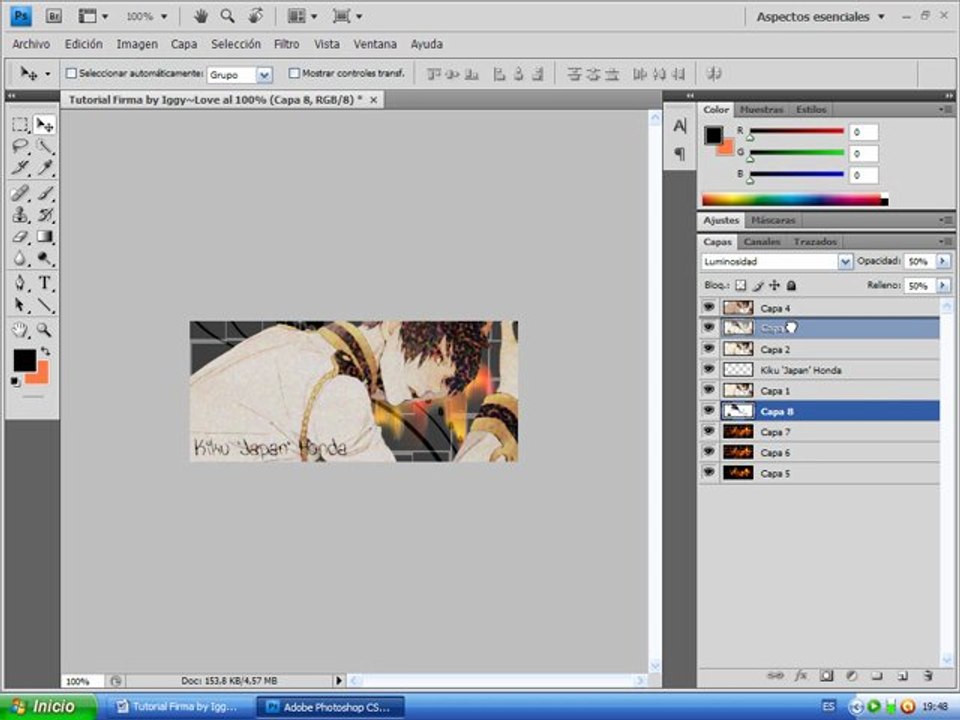This screenshot has width=960, height=720.
Task: Hide the Capa 4 layer
Action: pyautogui.click(x=709, y=307)
